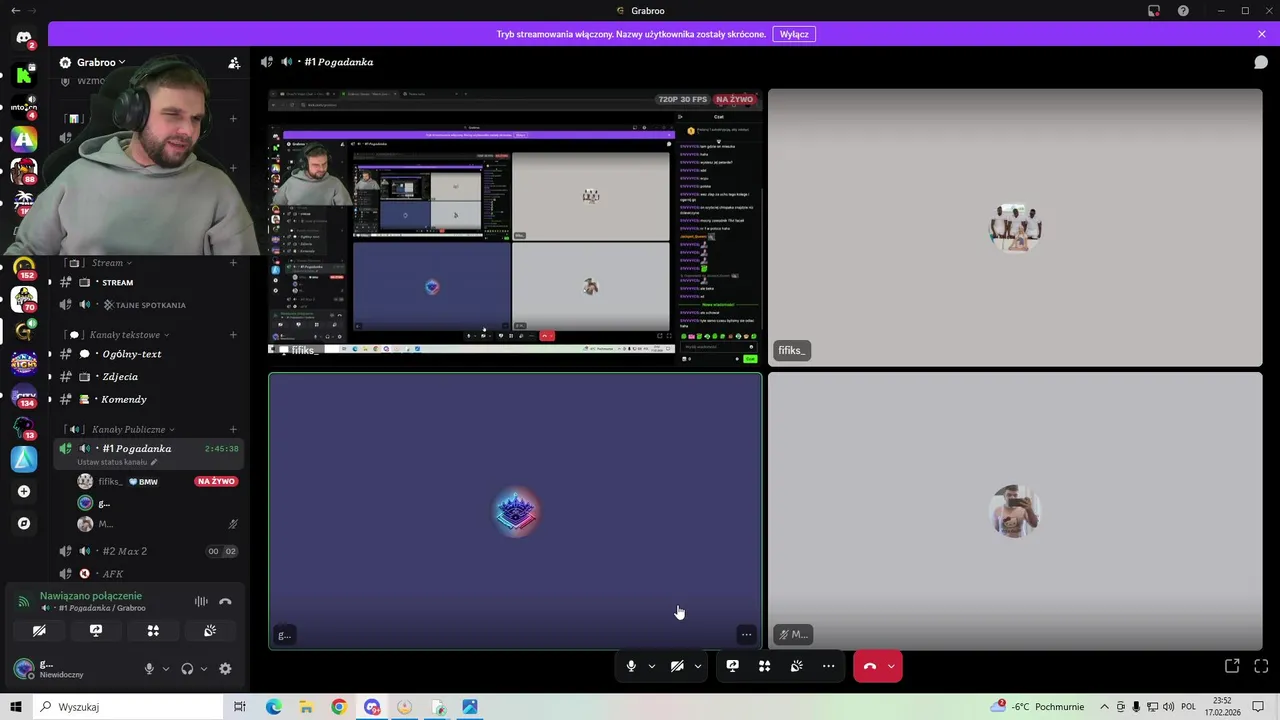Click user fifiks_ in voice list
The height and width of the screenshot is (720, 1280).
coord(110,482)
